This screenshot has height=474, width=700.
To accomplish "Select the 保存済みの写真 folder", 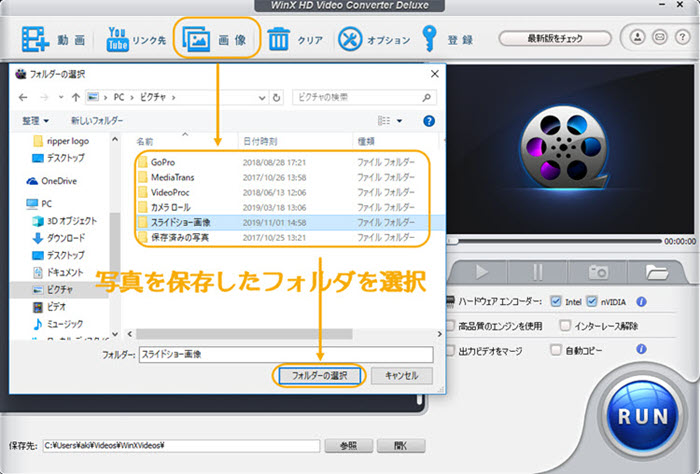I will (179, 237).
